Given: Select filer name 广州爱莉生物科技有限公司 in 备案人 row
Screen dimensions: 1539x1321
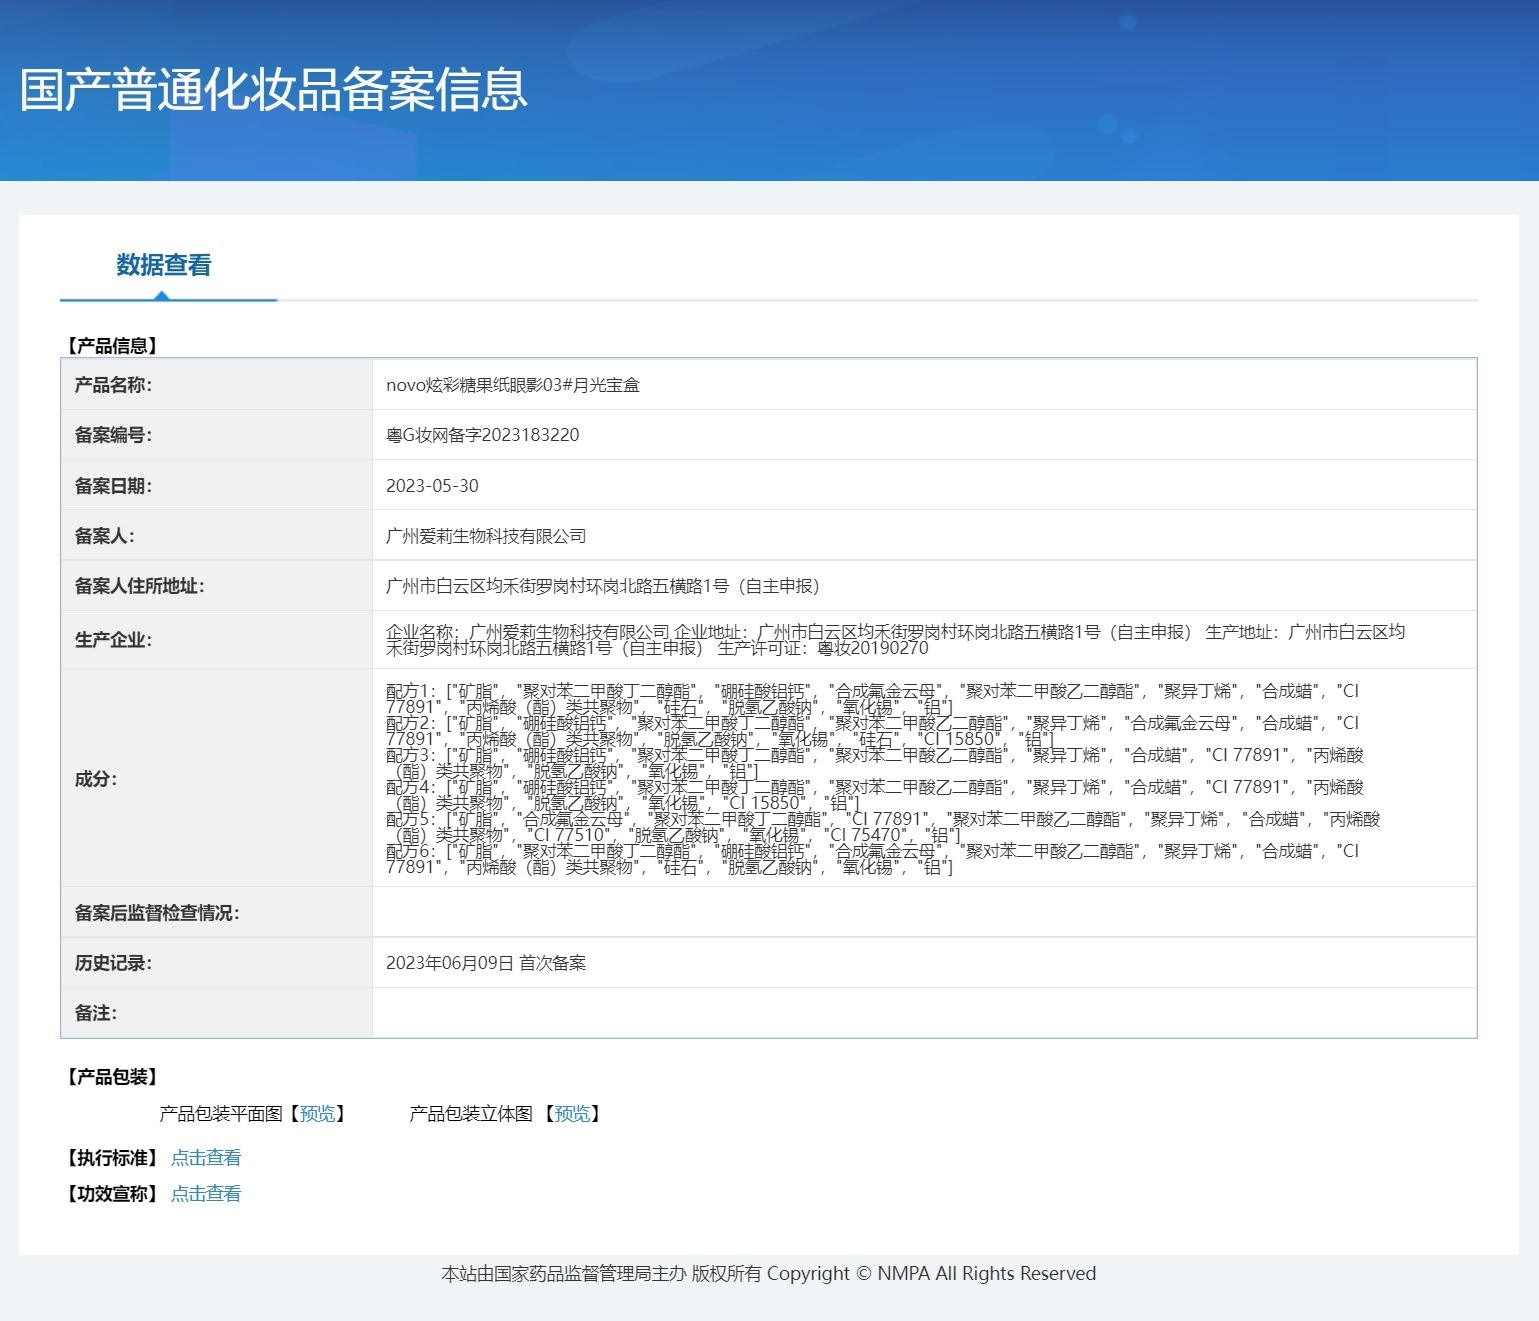Looking at the screenshot, I should click(x=486, y=536).
